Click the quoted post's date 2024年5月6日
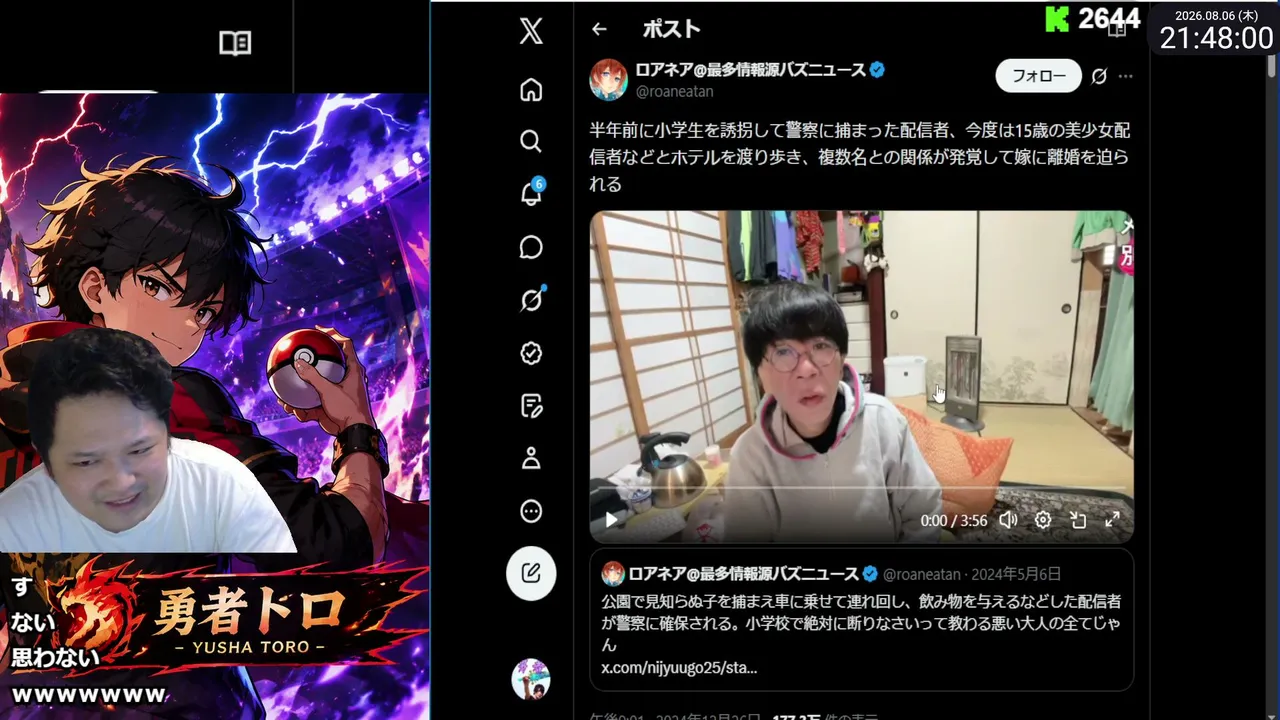 (1014, 574)
